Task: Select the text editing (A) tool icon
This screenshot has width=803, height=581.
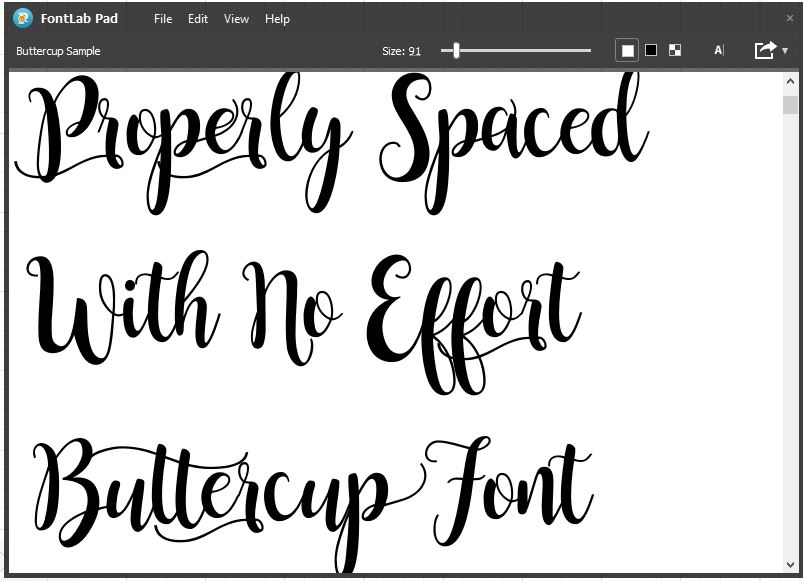Action: pos(717,49)
